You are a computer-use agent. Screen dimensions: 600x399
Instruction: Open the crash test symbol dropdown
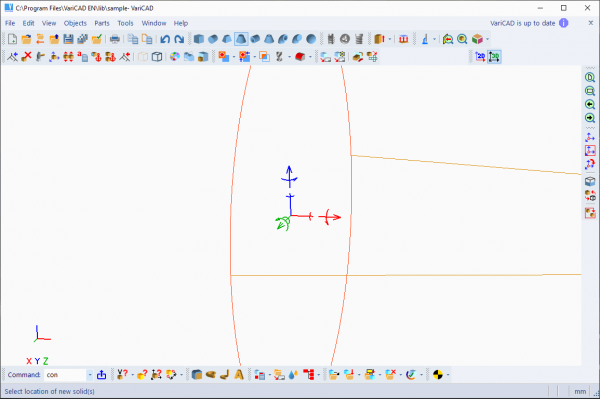coord(448,375)
